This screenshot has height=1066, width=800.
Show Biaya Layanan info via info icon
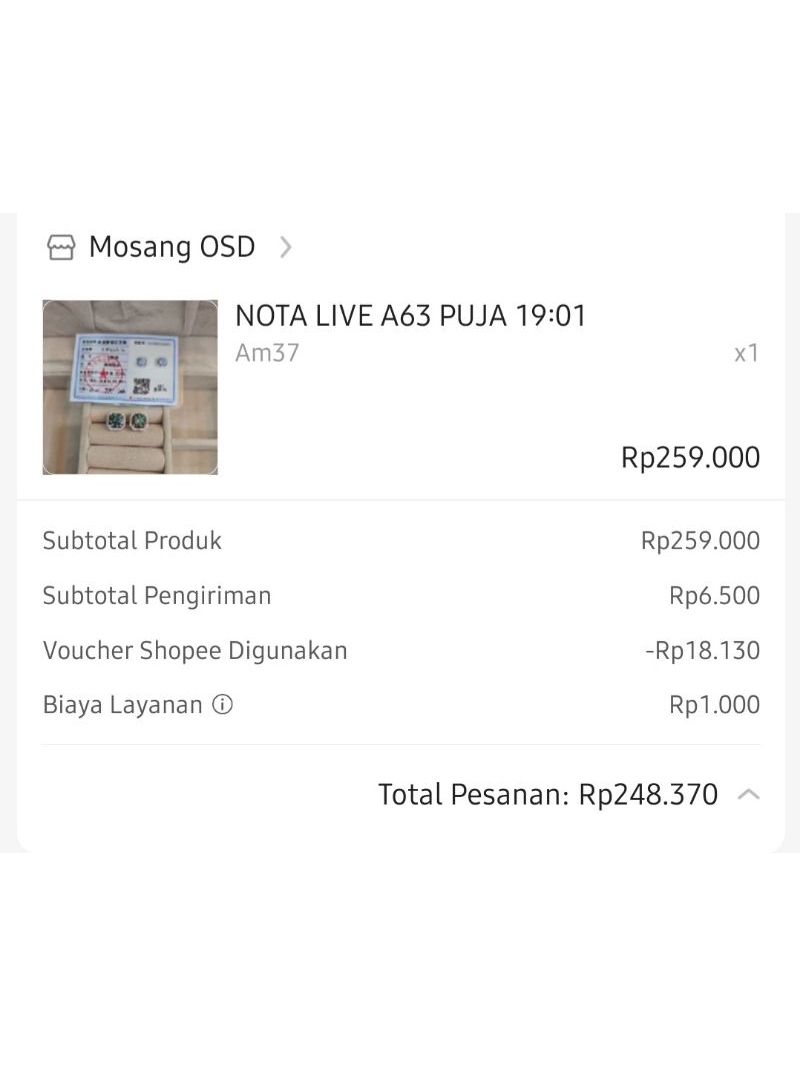point(223,705)
